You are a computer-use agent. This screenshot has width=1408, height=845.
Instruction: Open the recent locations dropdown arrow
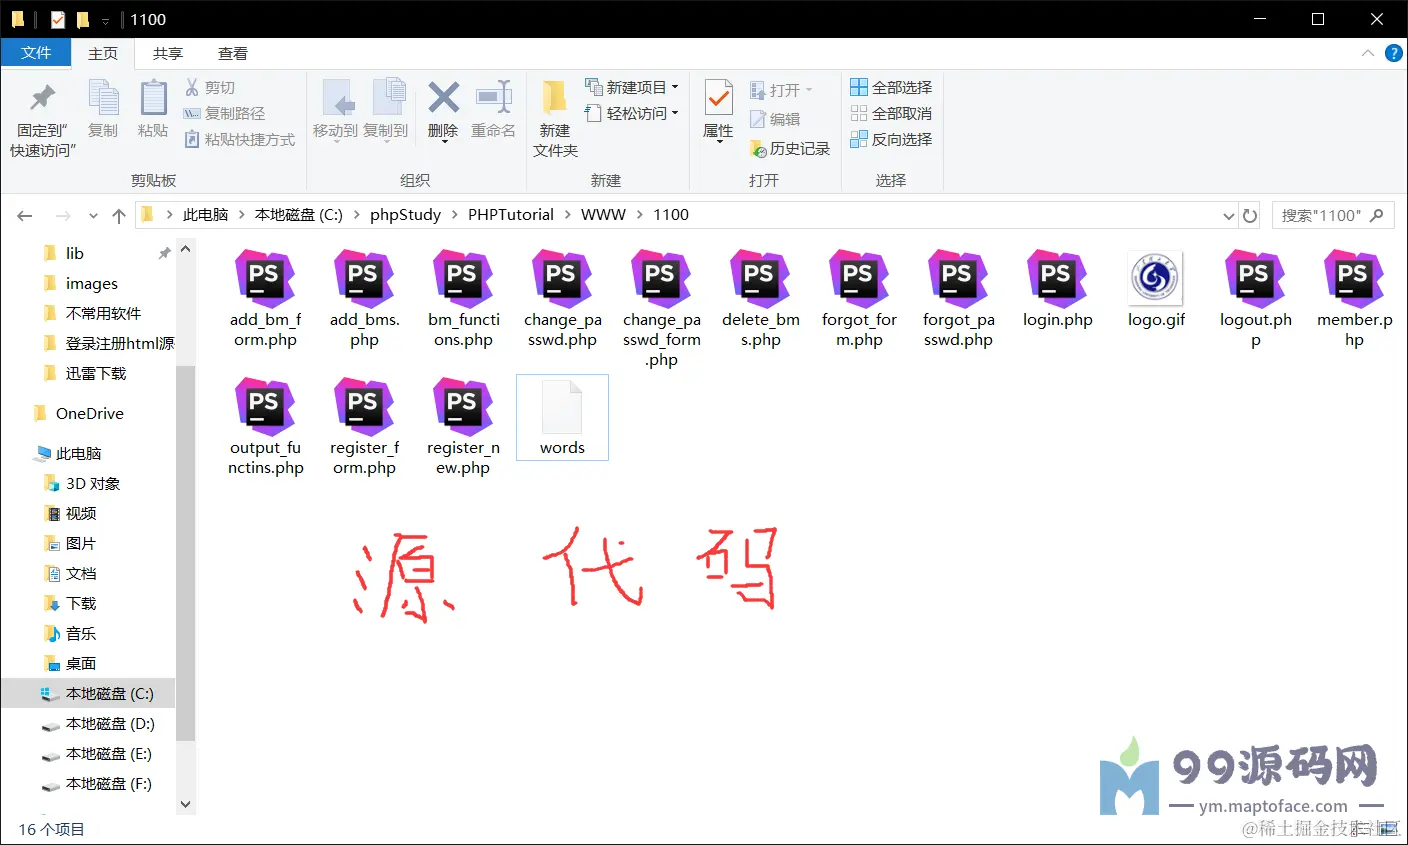click(x=93, y=216)
